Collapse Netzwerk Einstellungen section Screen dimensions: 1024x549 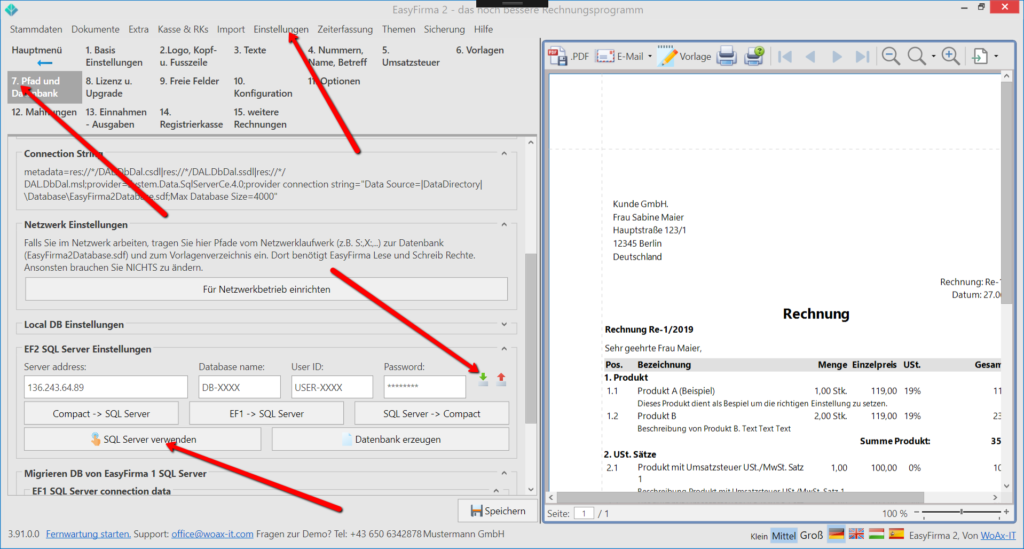[504, 225]
